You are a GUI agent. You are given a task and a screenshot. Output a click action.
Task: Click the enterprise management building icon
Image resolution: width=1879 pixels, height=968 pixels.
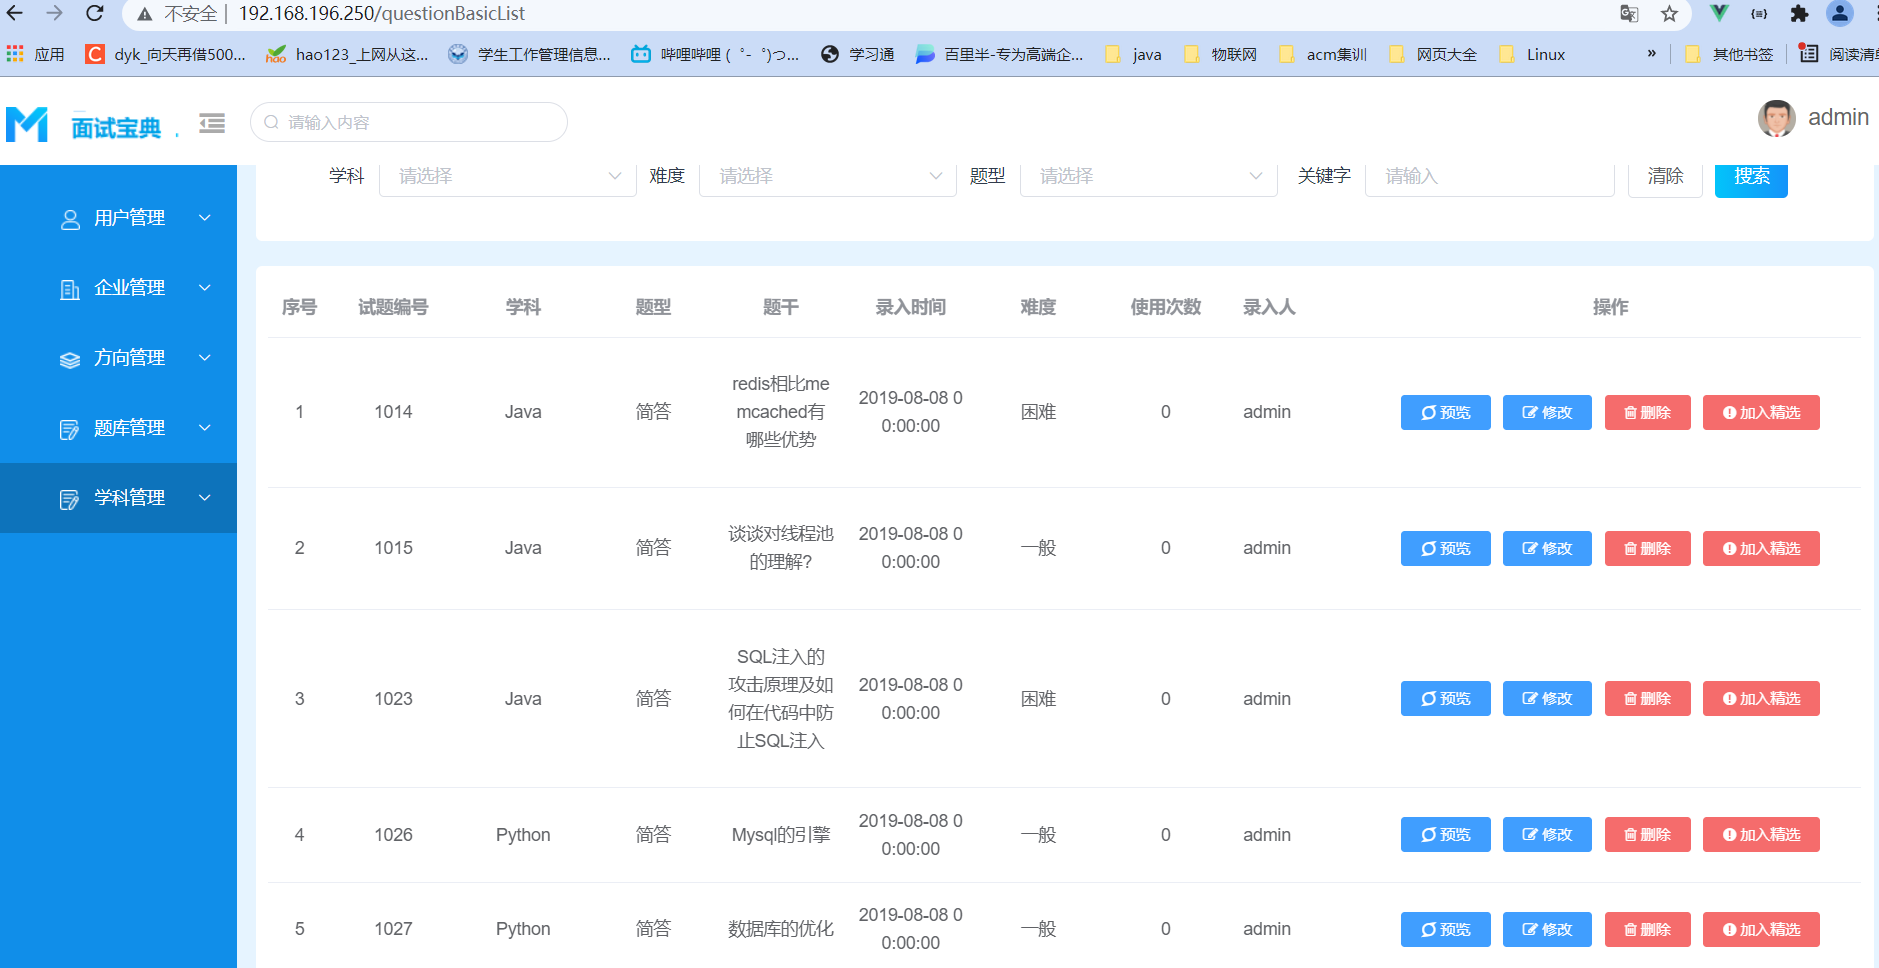coord(70,289)
